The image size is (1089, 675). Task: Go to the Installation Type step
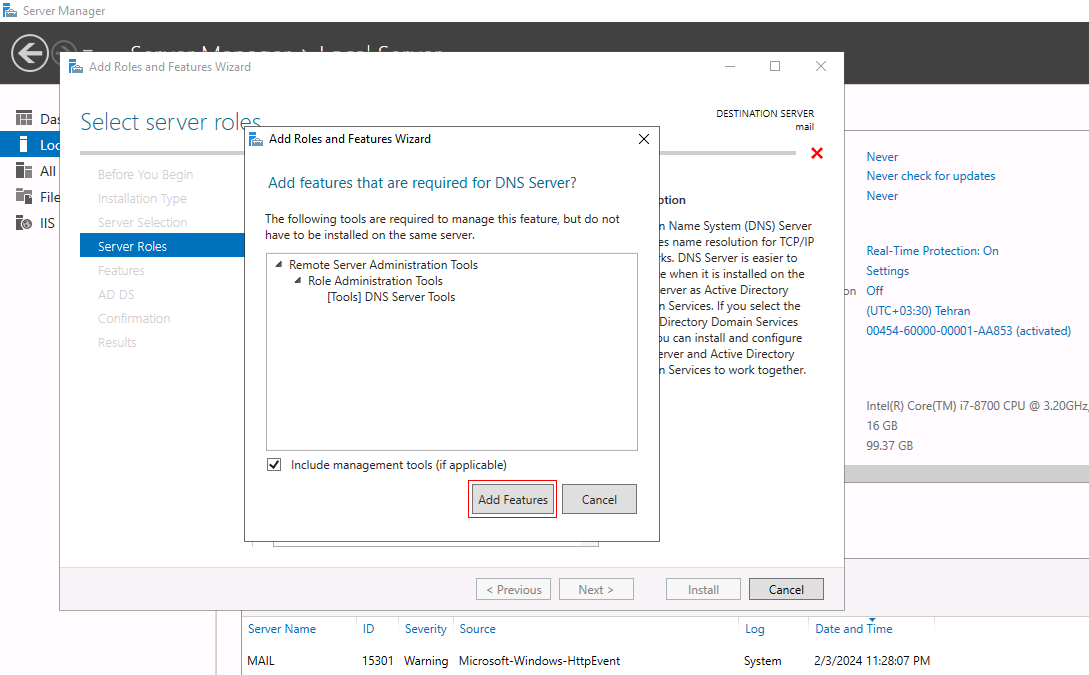click(142, 199)
